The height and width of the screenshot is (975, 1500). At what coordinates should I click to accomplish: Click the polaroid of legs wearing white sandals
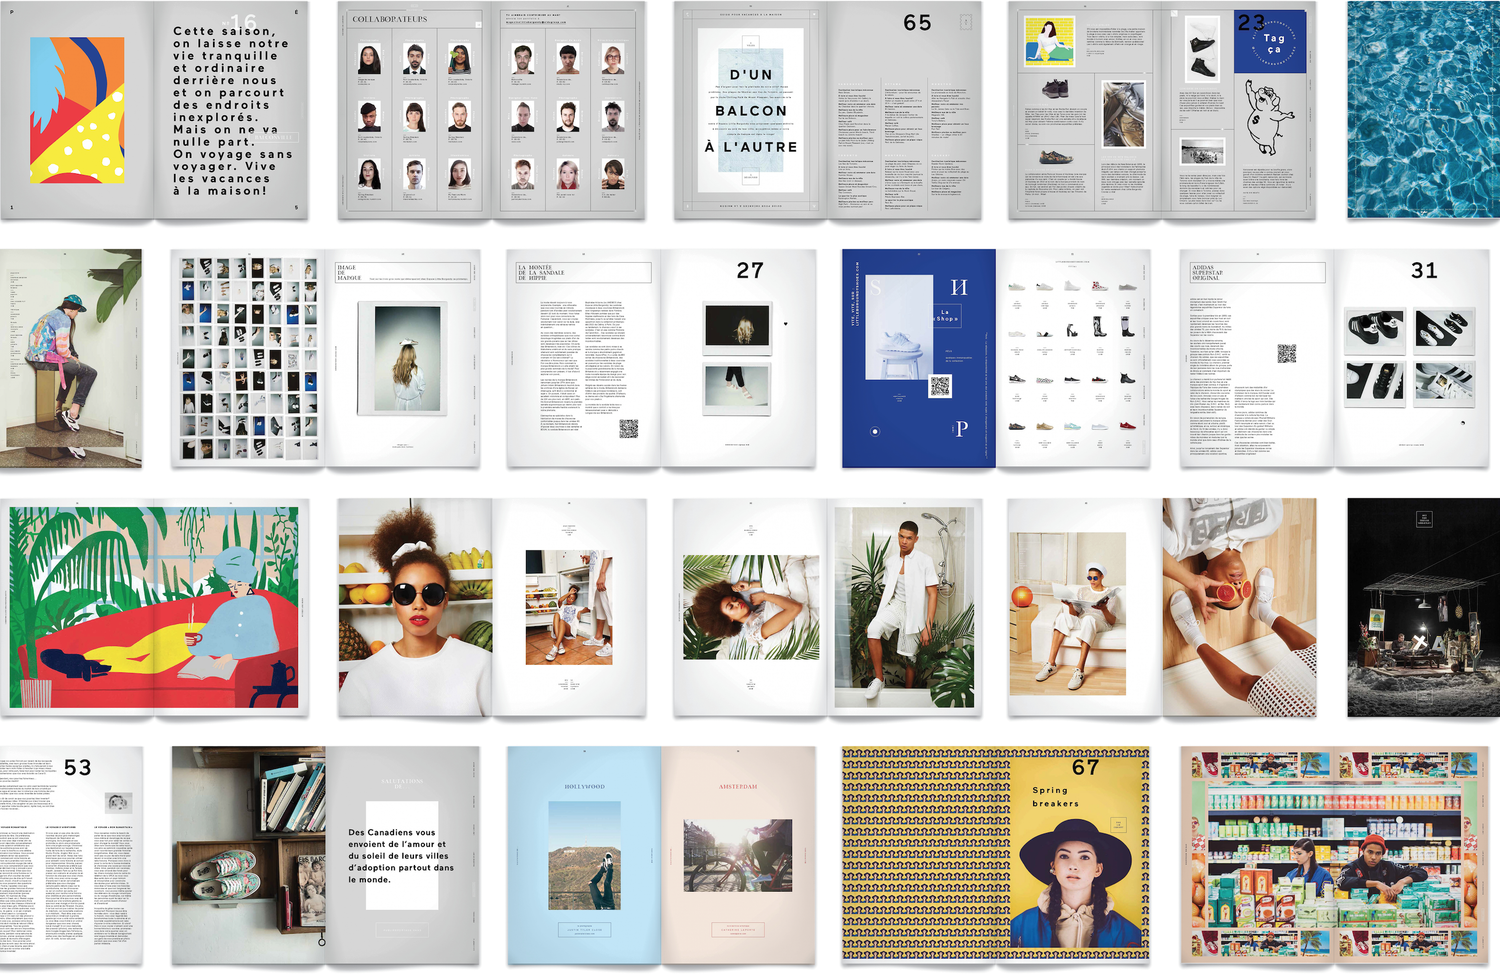click(737, 389)
